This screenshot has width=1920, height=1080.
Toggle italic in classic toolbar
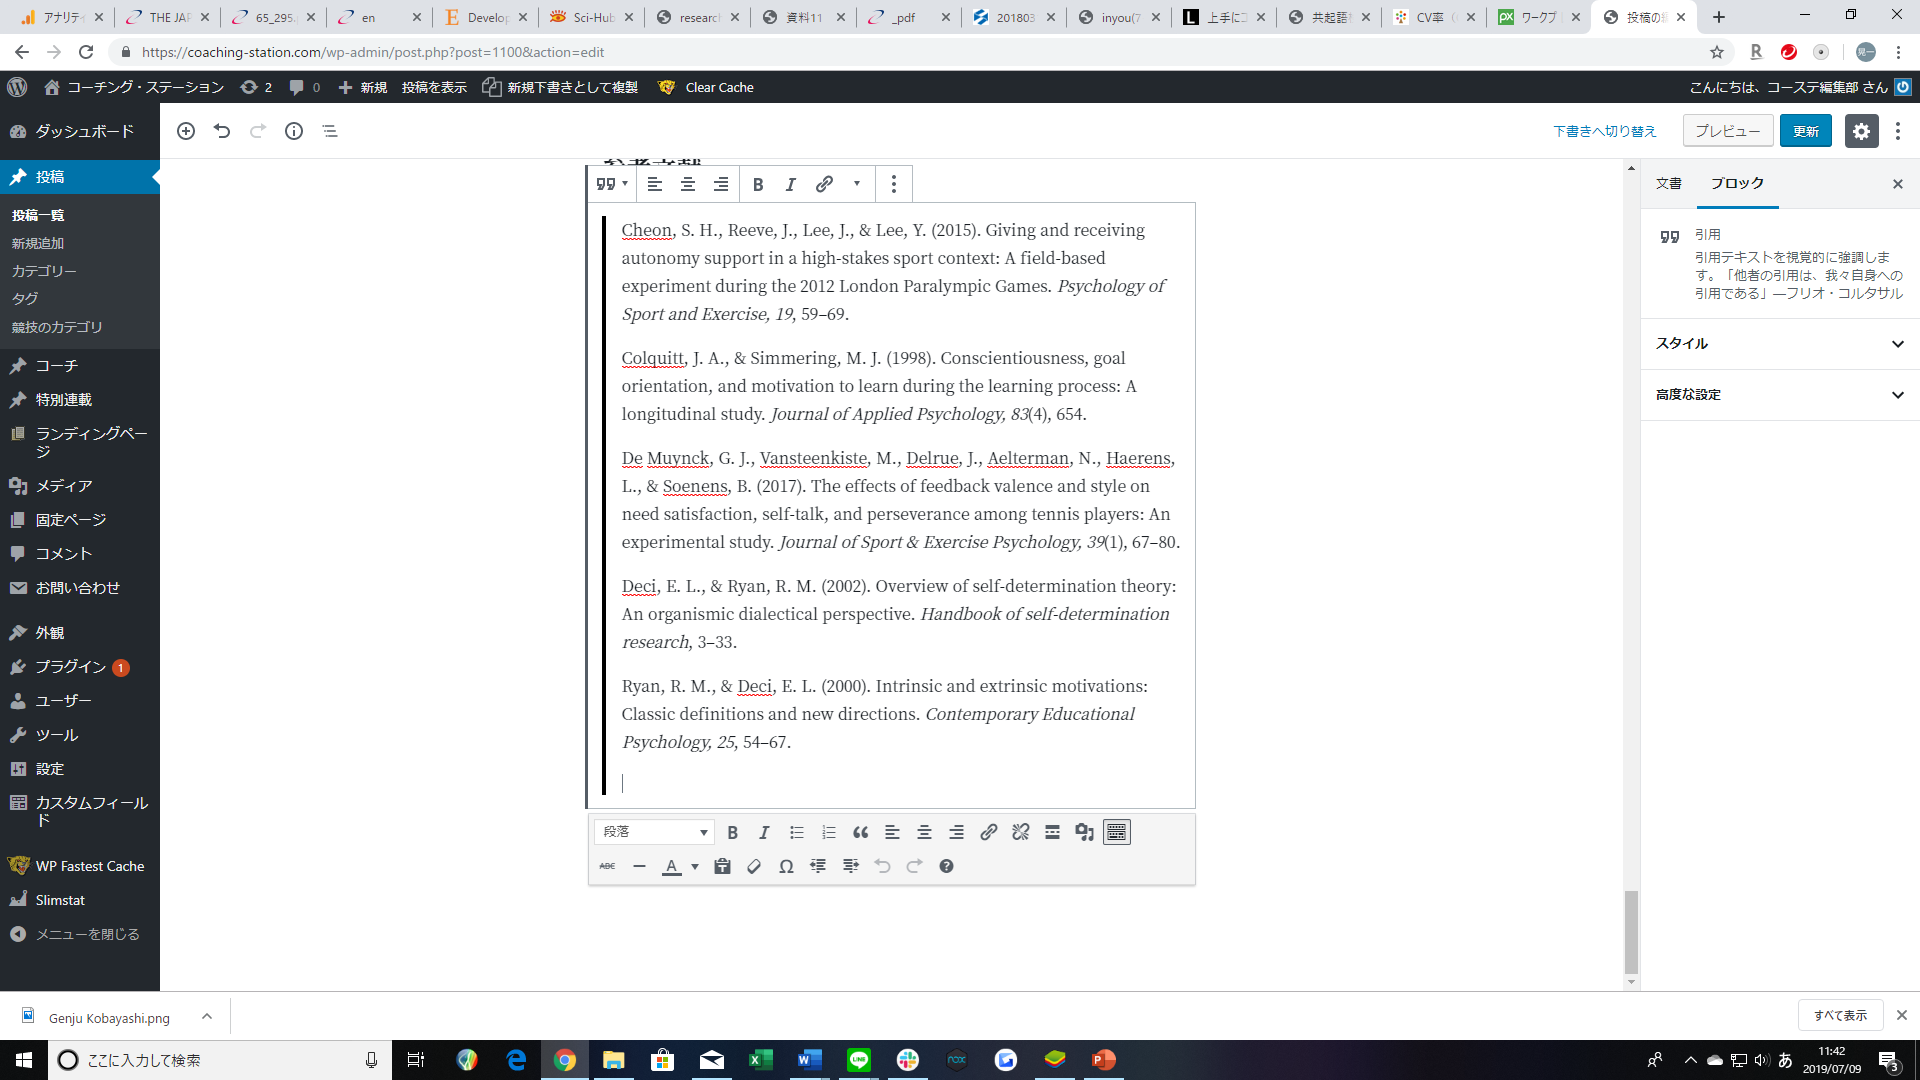click(x=765, y=832)
